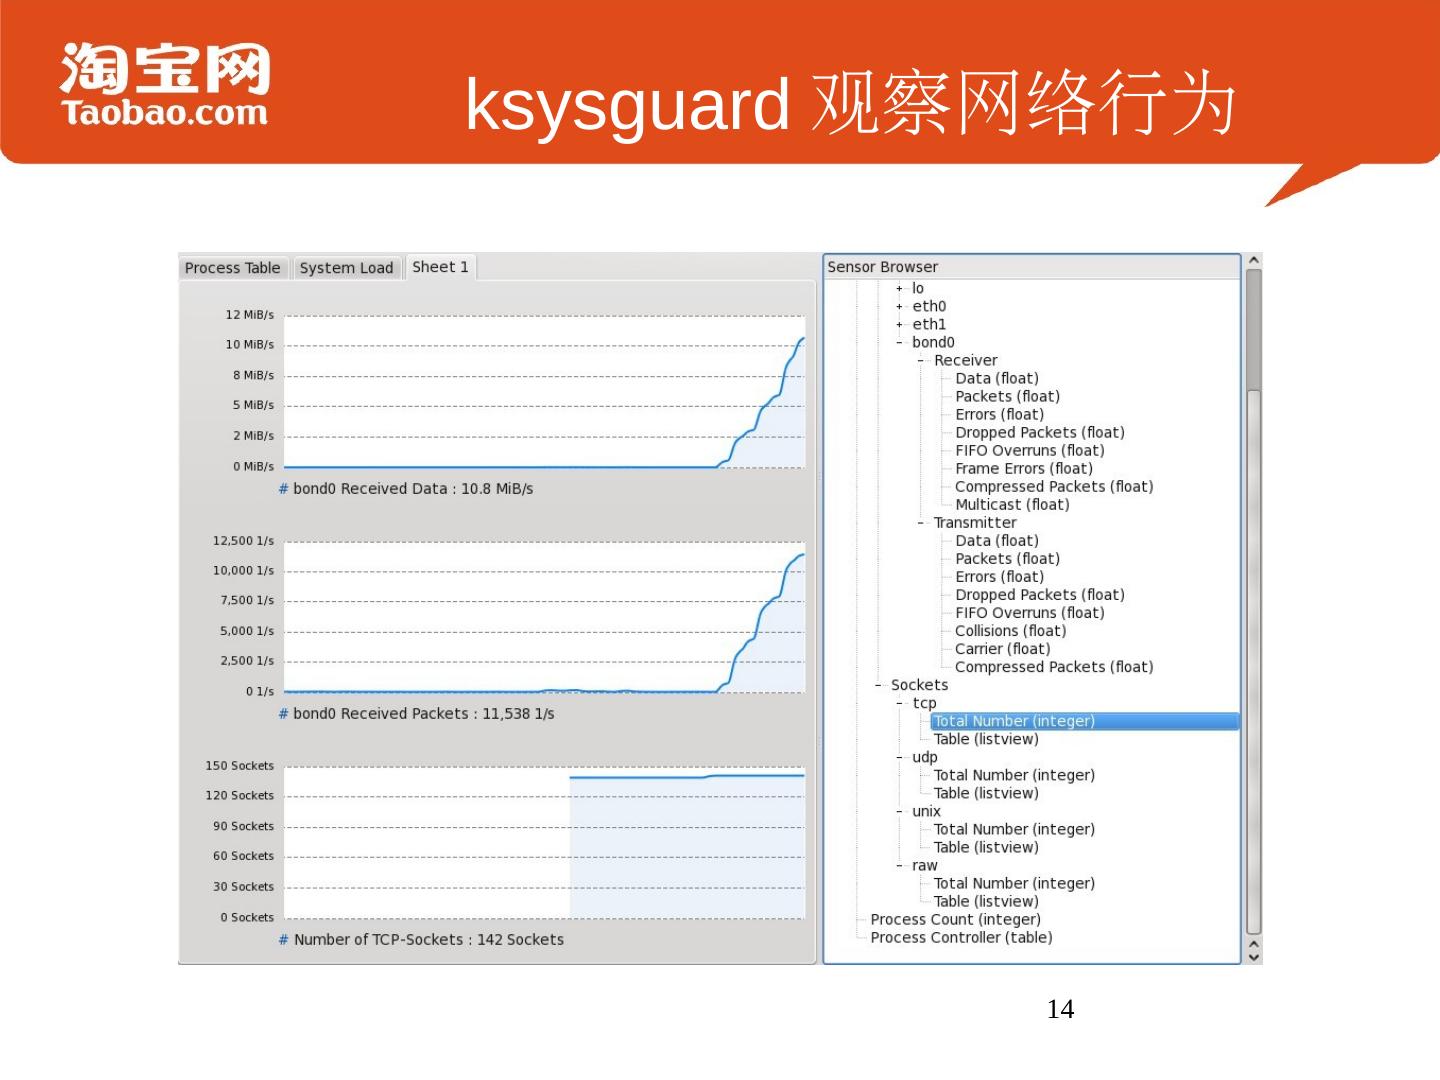Screen dimensions: 1440x1080
Task: Expand the eth1 interface node
Action: (899, 325)
